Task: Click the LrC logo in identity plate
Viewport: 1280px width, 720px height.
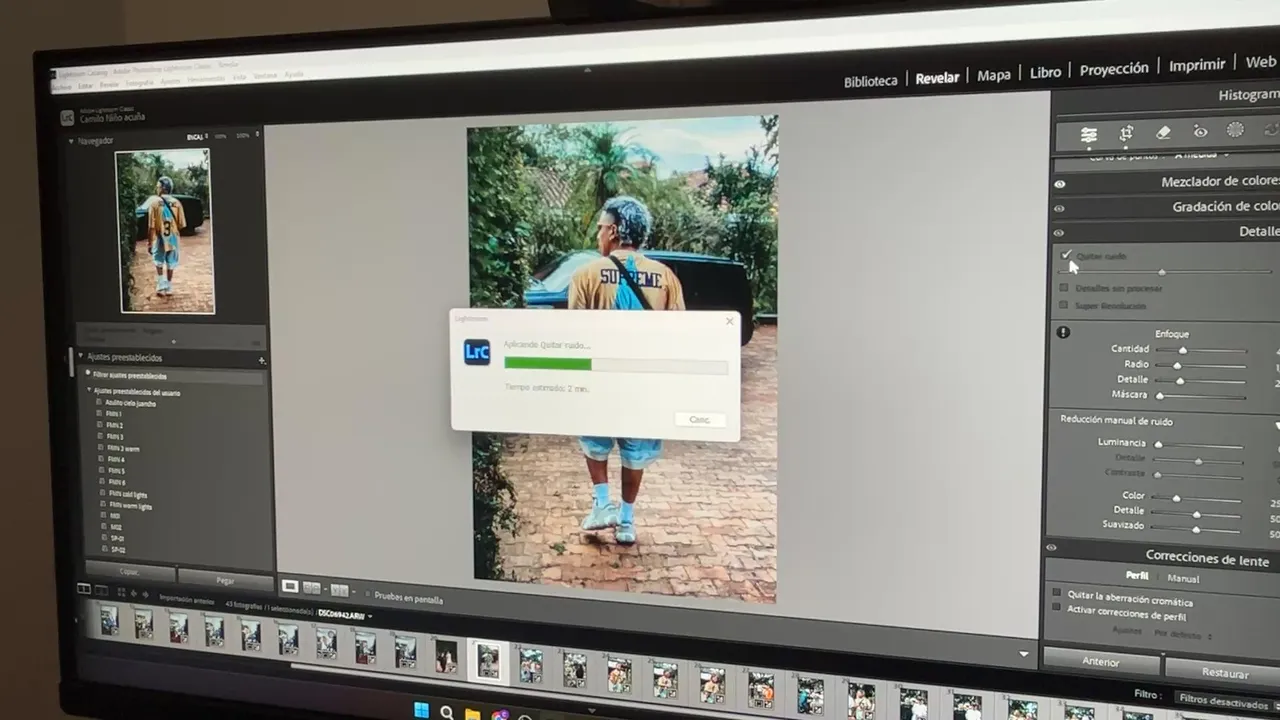Action: [67, 117]
